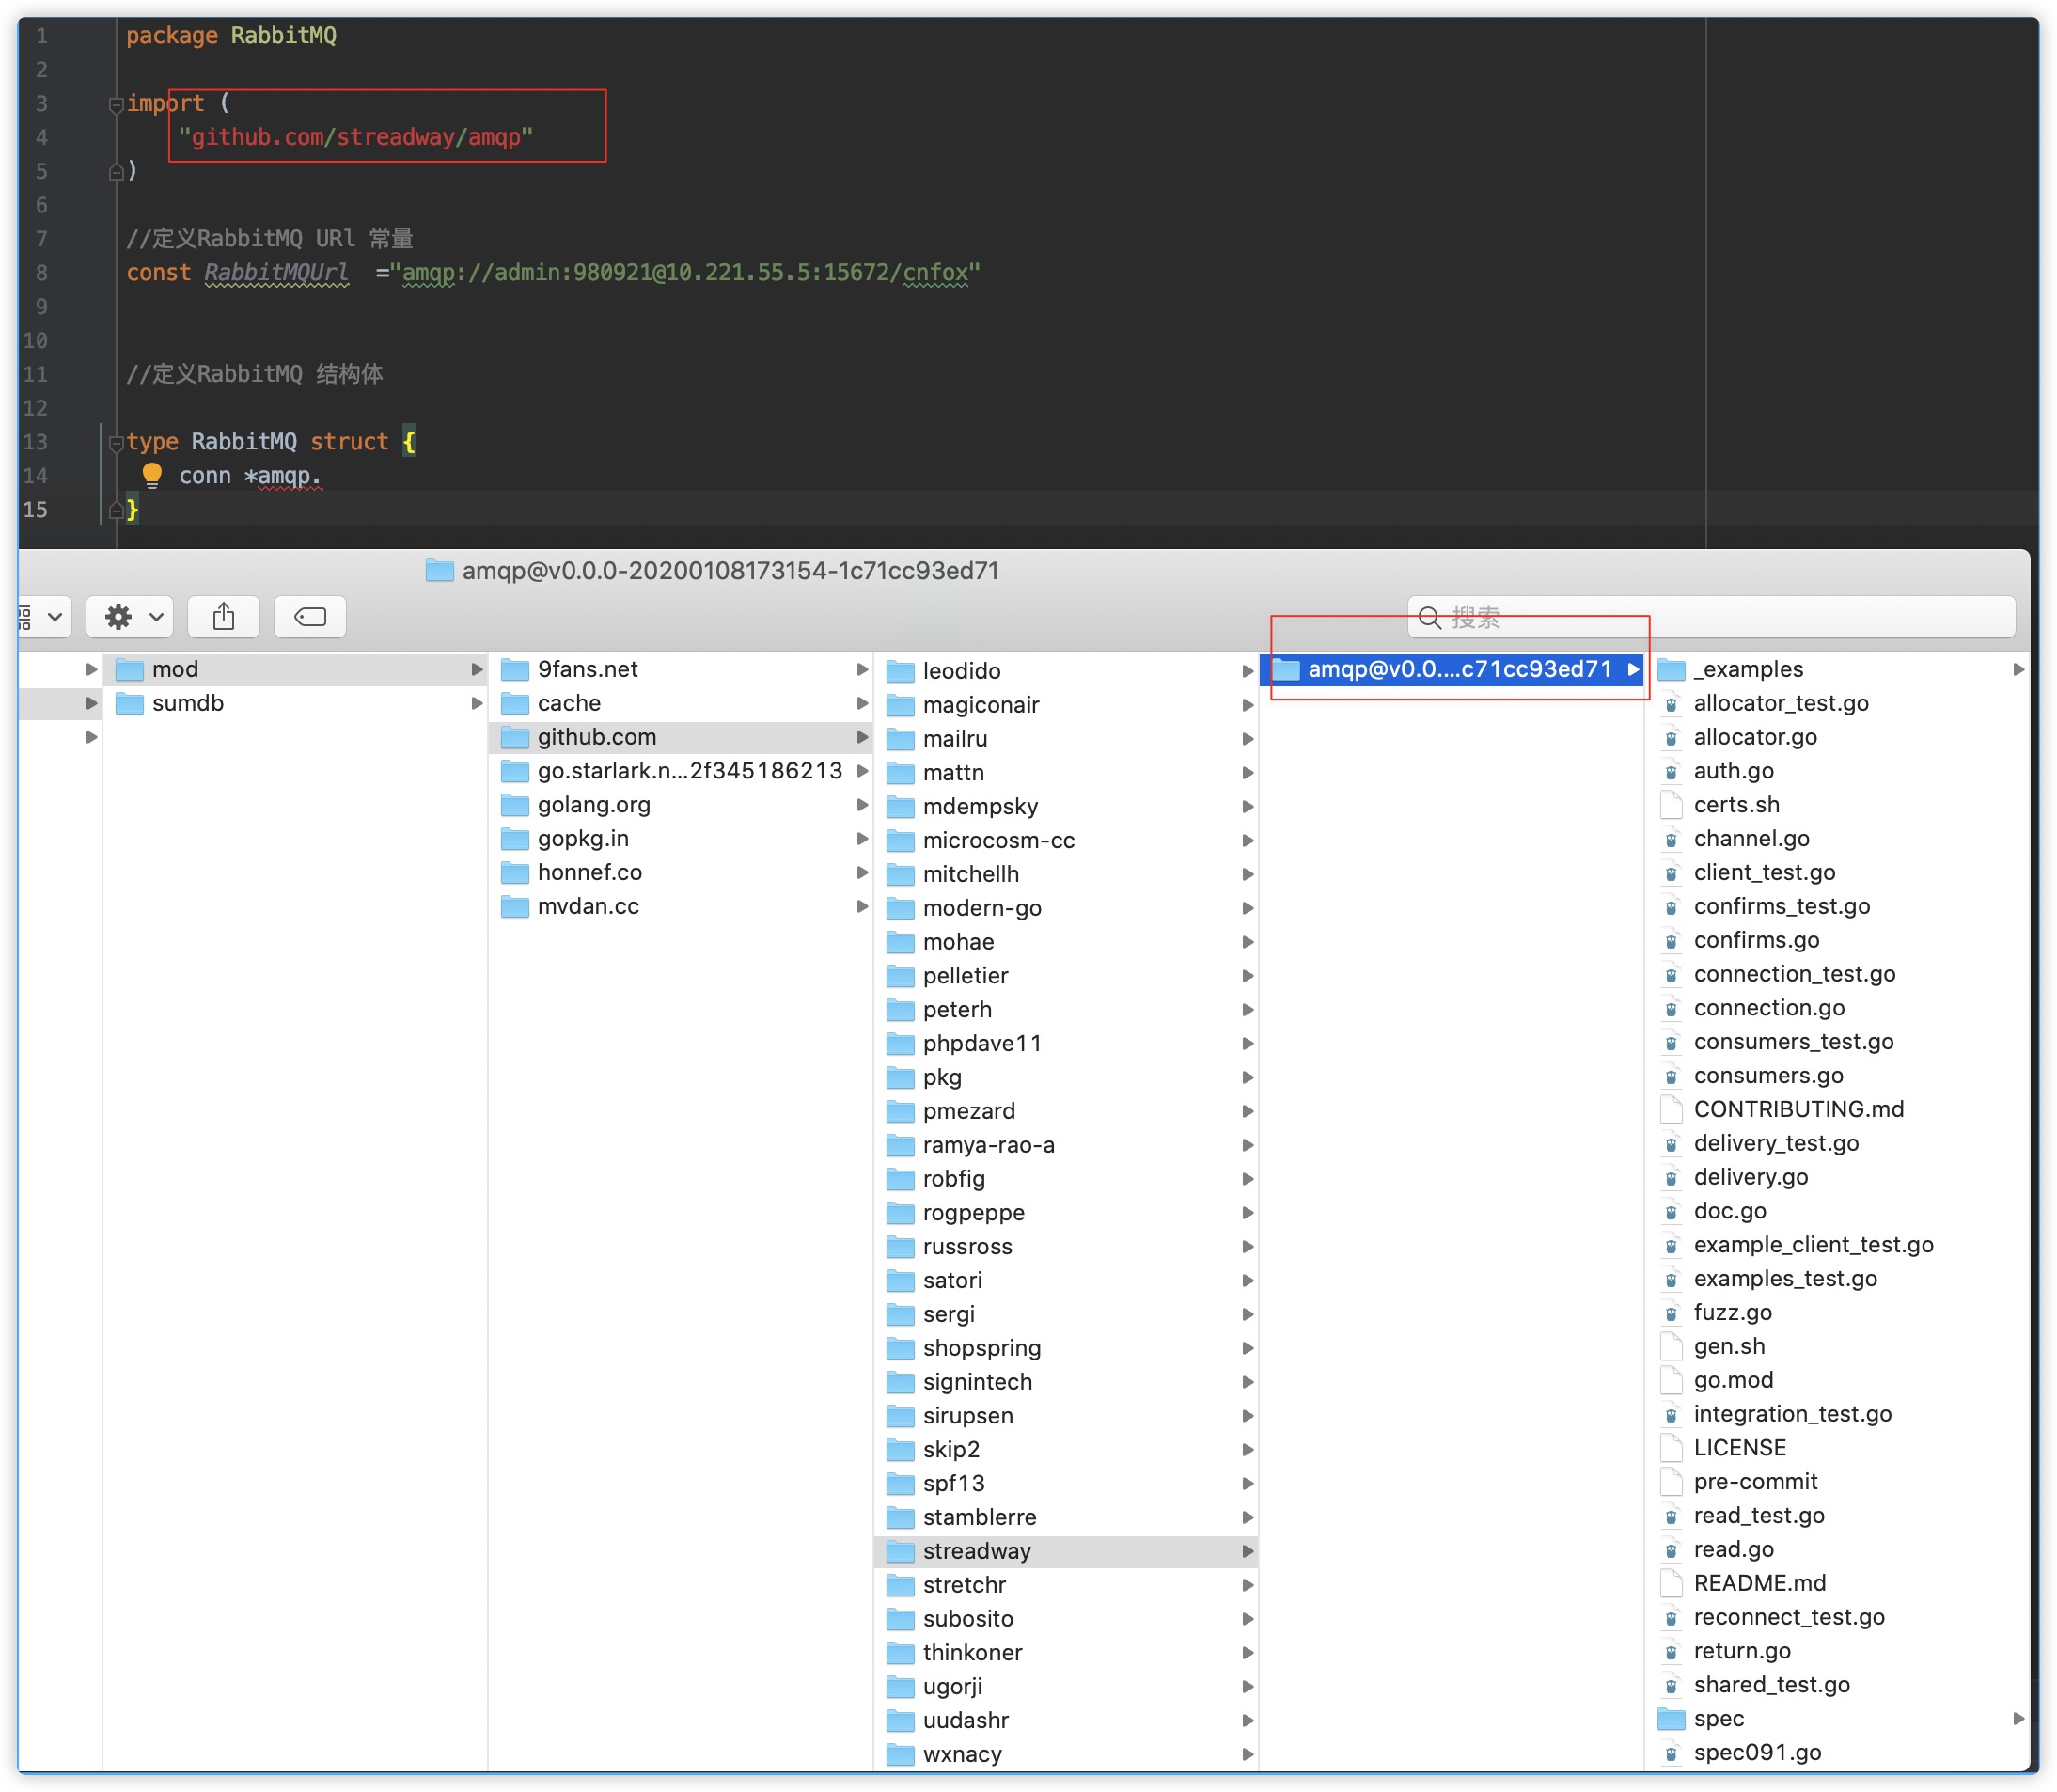This screenshot has width=2057, height=1792.
Task: Click the lightbulb intention icon on line 14
Action: click(x=152, y=475)
